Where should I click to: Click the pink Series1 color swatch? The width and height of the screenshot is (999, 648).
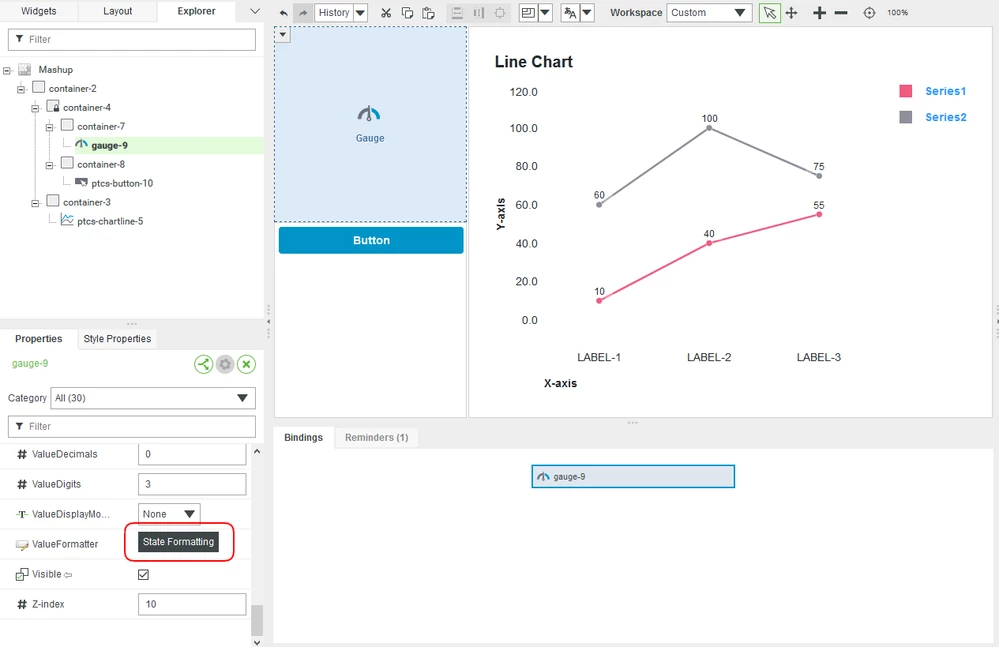click(905, 91)
